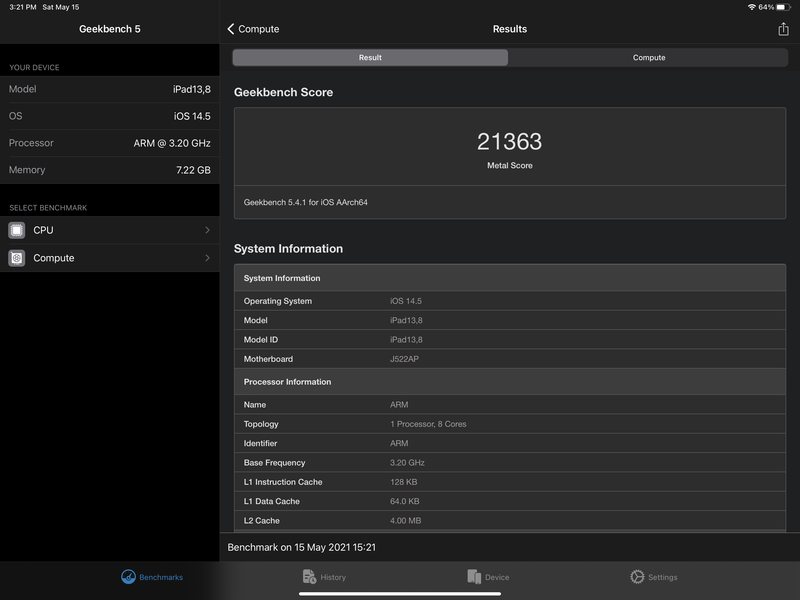Image resolution: width=800 pixels, height=600 pixels.
Task: Tap the battery indicator in status bar
Action: pos(784,7)
